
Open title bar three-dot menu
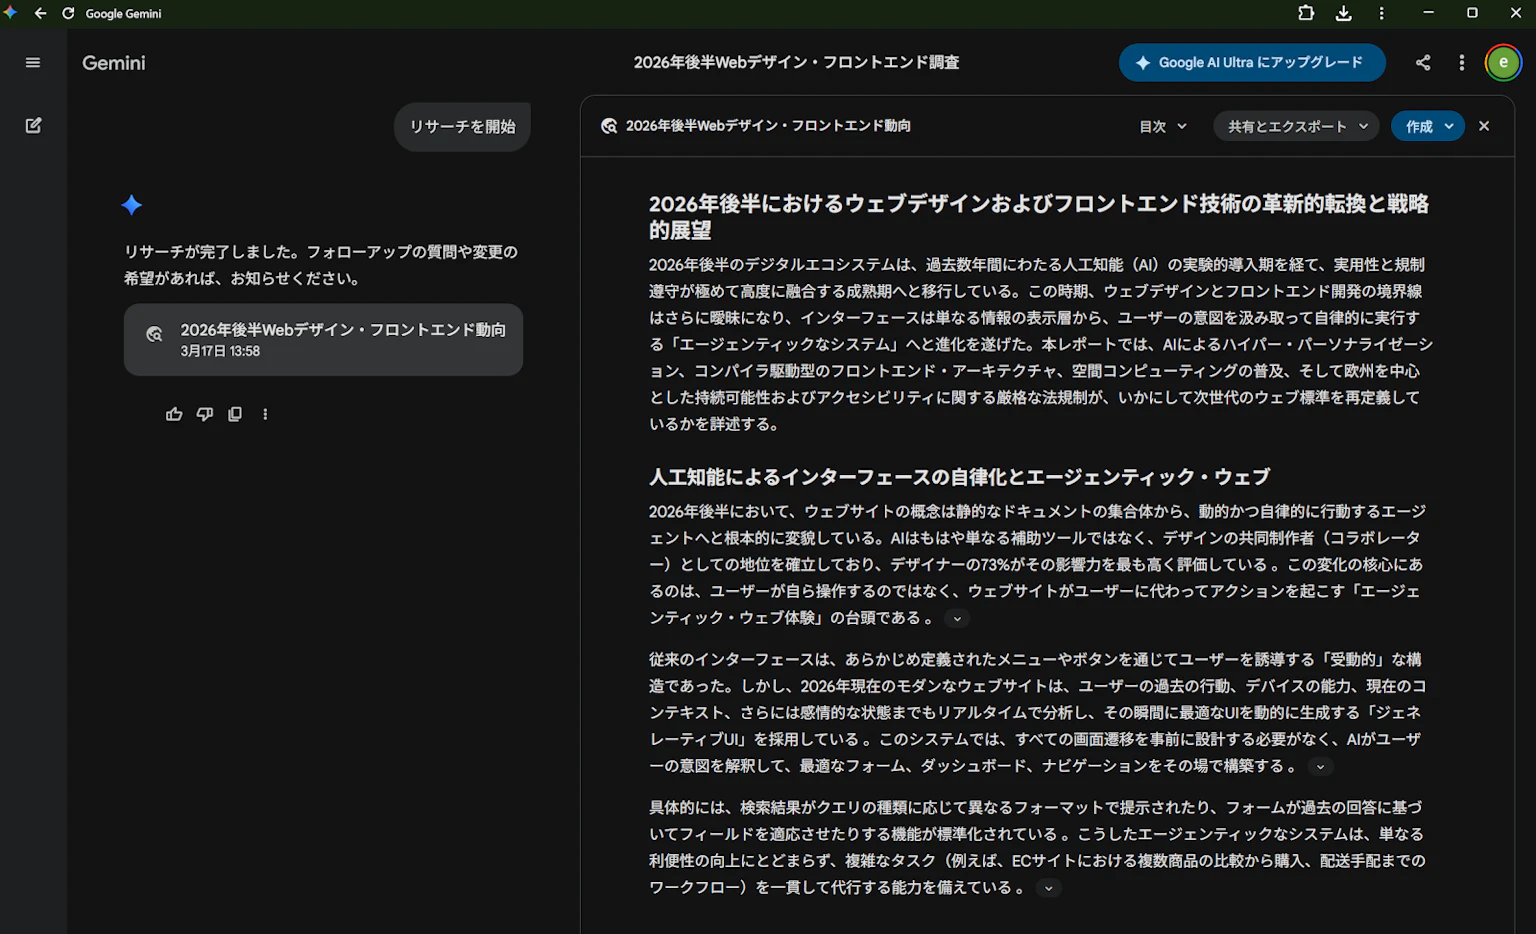1382,13
